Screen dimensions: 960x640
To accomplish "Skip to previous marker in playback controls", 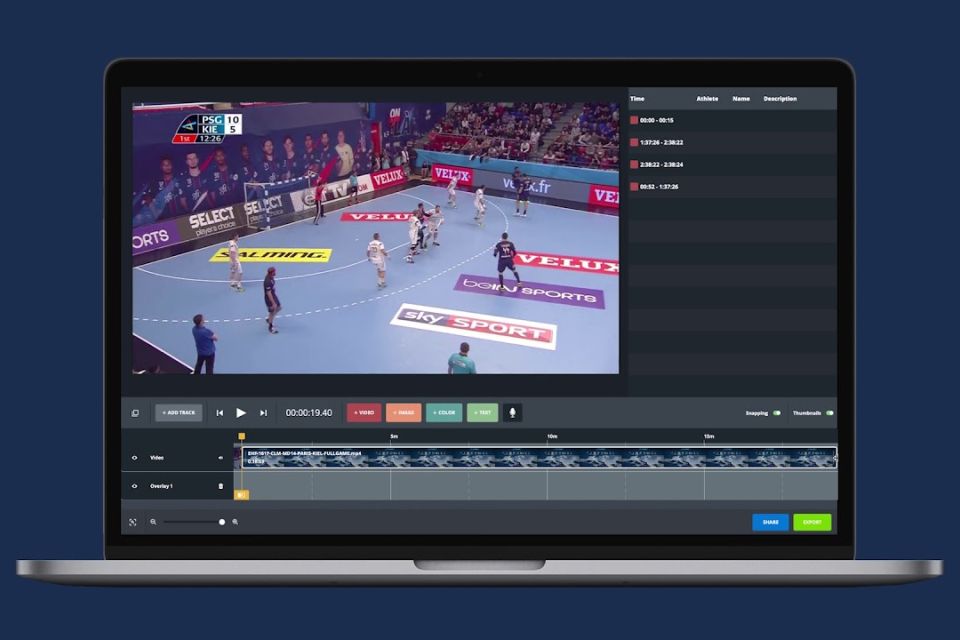I will [x=220, y=413].
